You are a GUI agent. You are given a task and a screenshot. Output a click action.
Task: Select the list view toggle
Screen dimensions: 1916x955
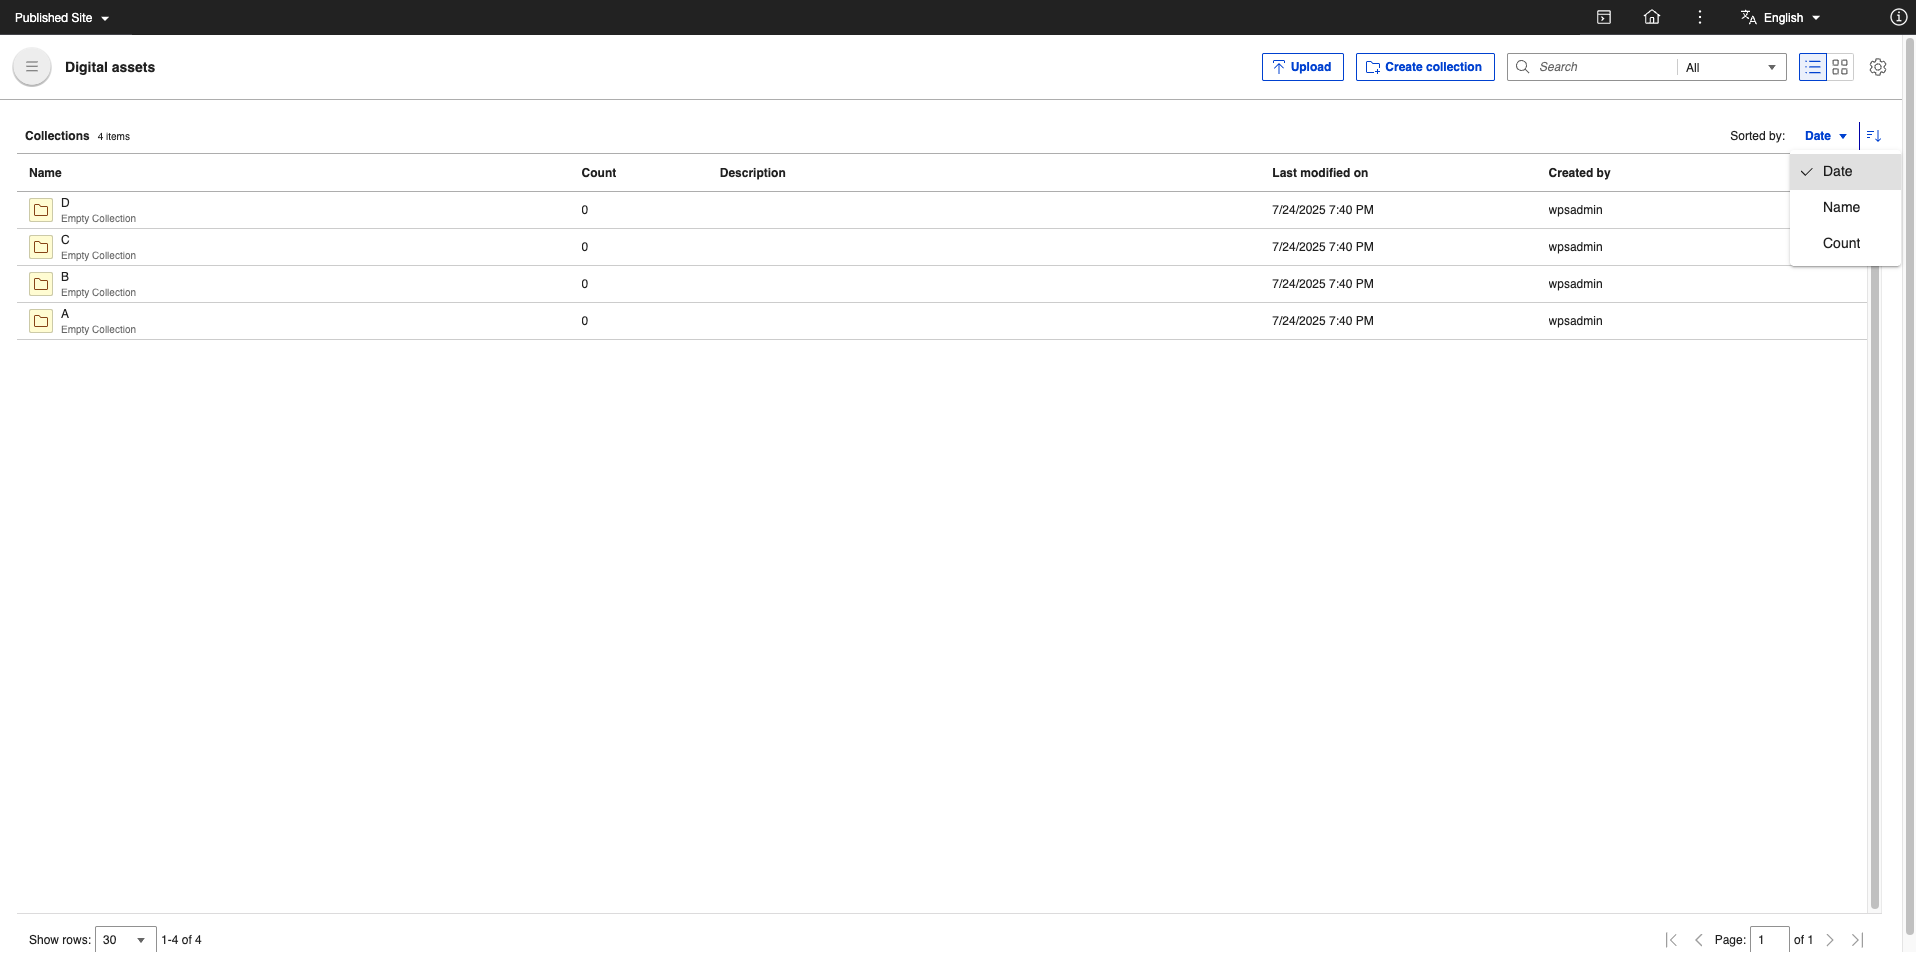pos(1811,67)
